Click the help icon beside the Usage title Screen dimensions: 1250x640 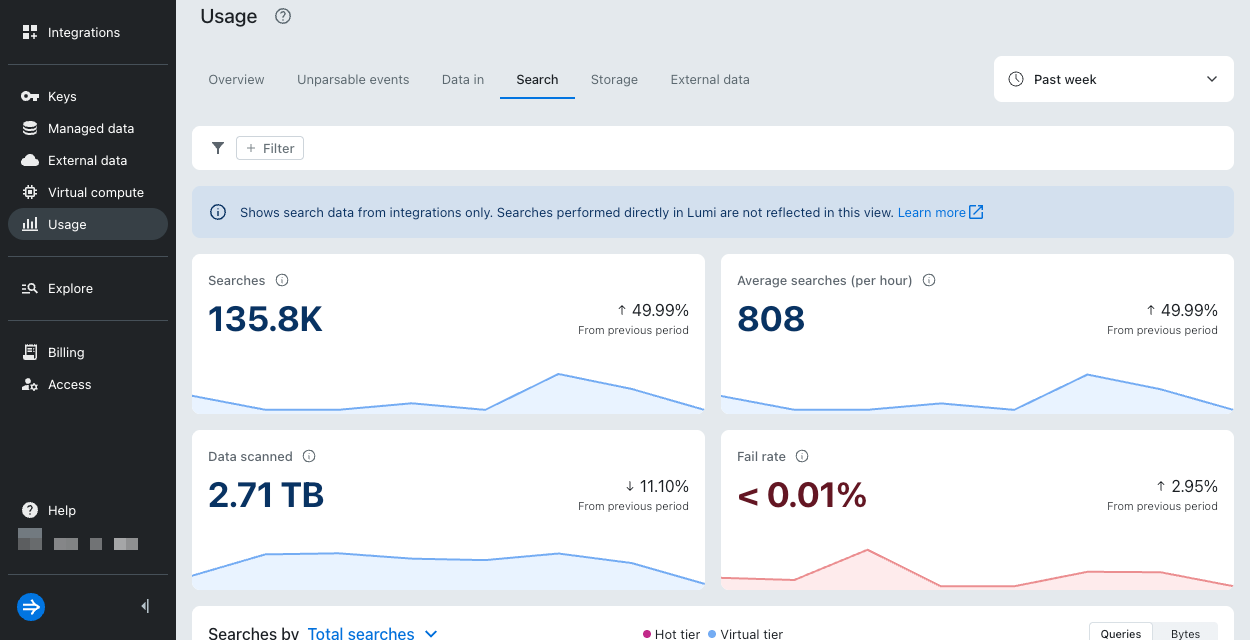(x=283, y=16)
